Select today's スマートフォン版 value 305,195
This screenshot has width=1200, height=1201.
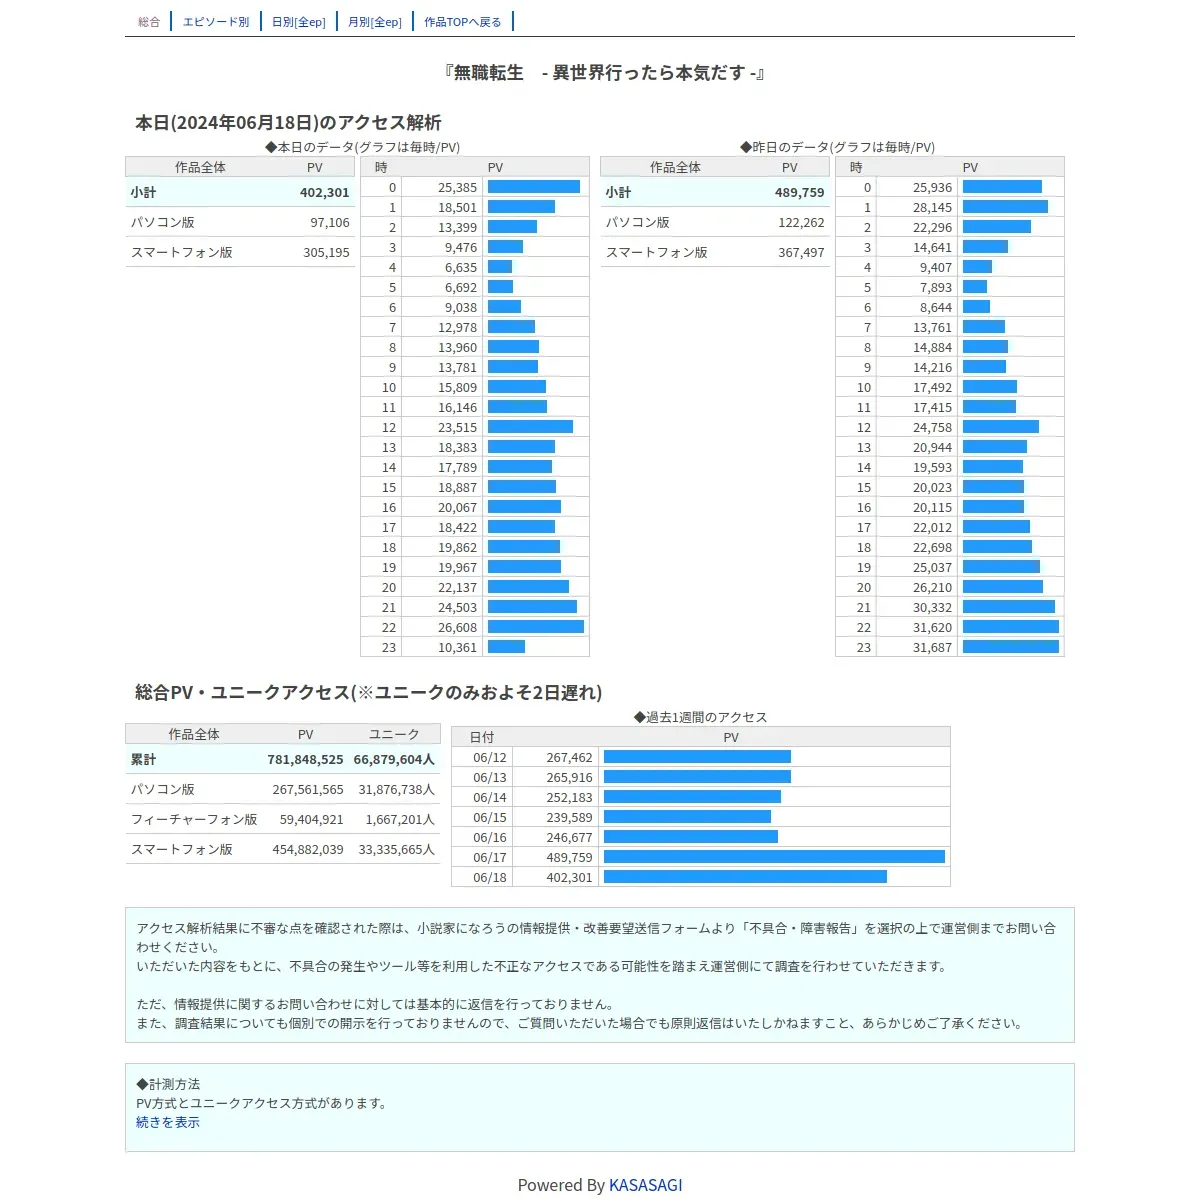[327, 252]
